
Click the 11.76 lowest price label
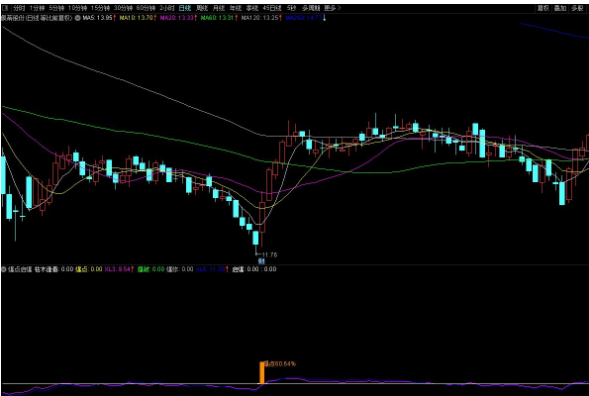point(269,255)
